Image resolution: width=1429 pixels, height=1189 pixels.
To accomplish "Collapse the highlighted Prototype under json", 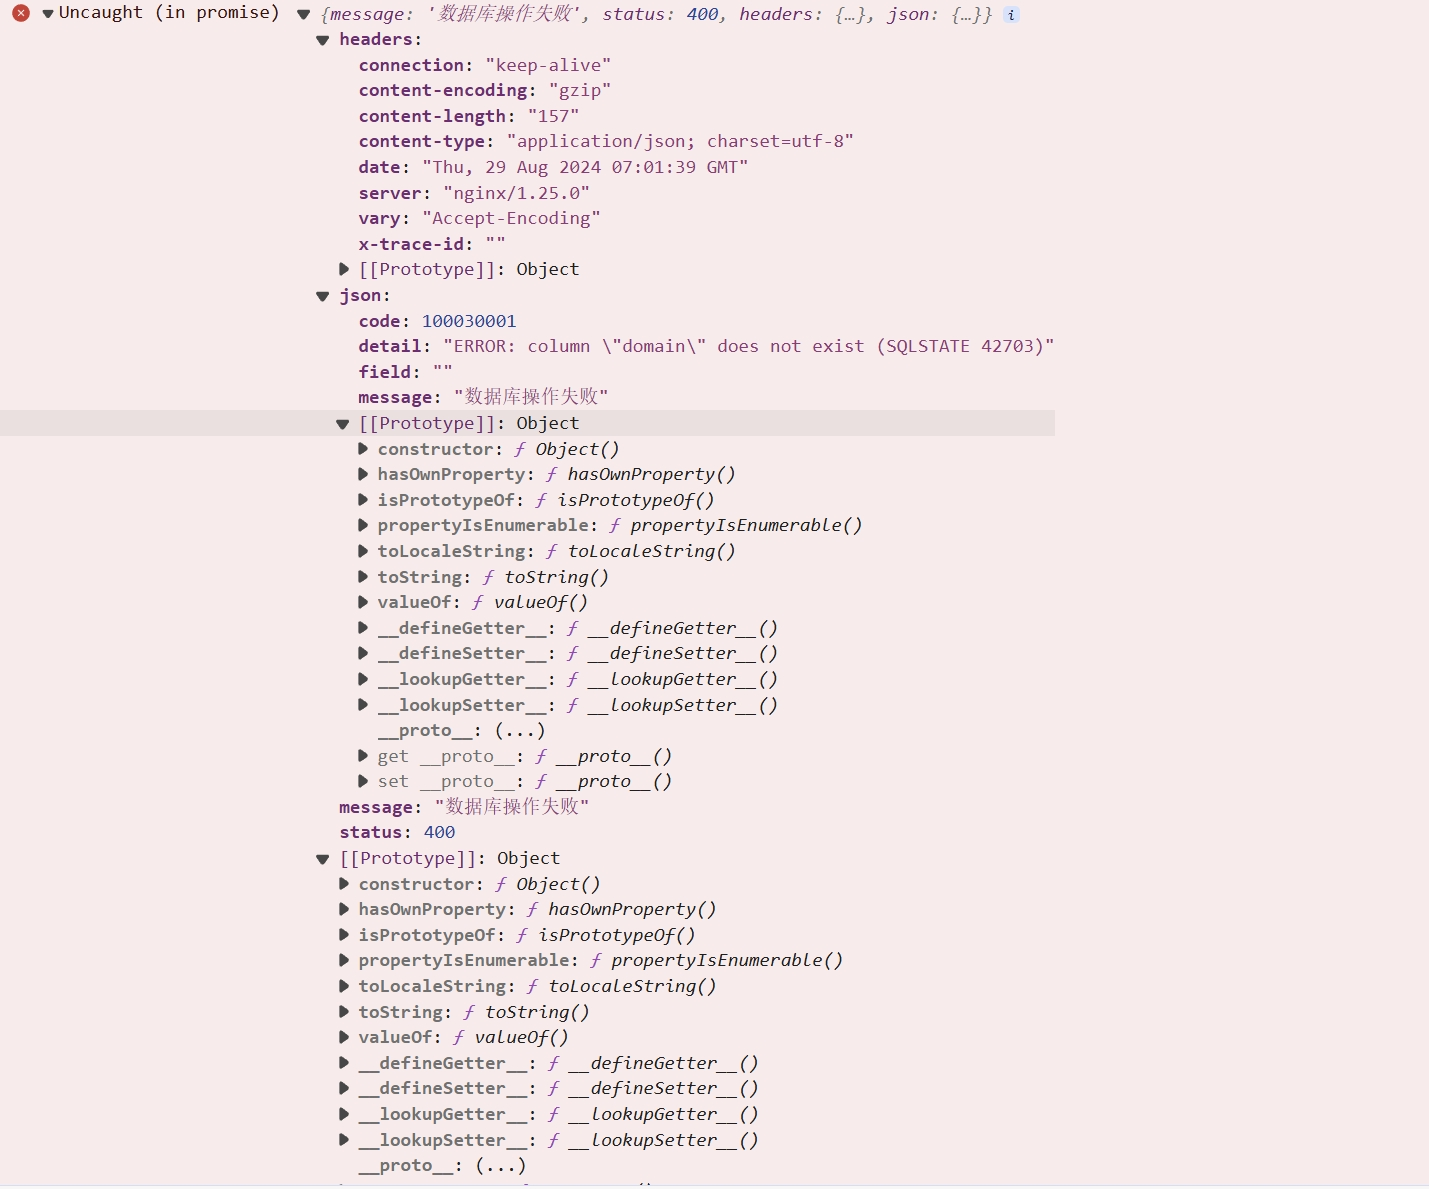I will point(343,425).
